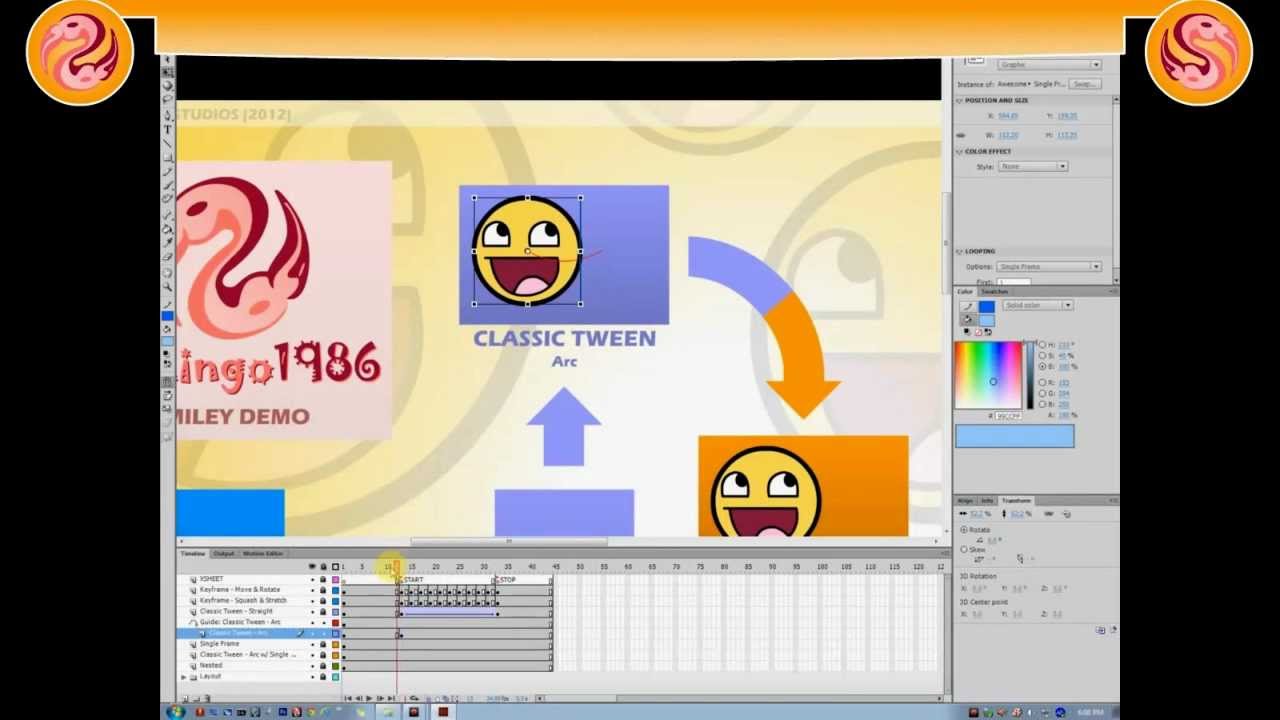1280x720 pixels.
Task: Play the timeline animation
Action: [x=369, y=698]
